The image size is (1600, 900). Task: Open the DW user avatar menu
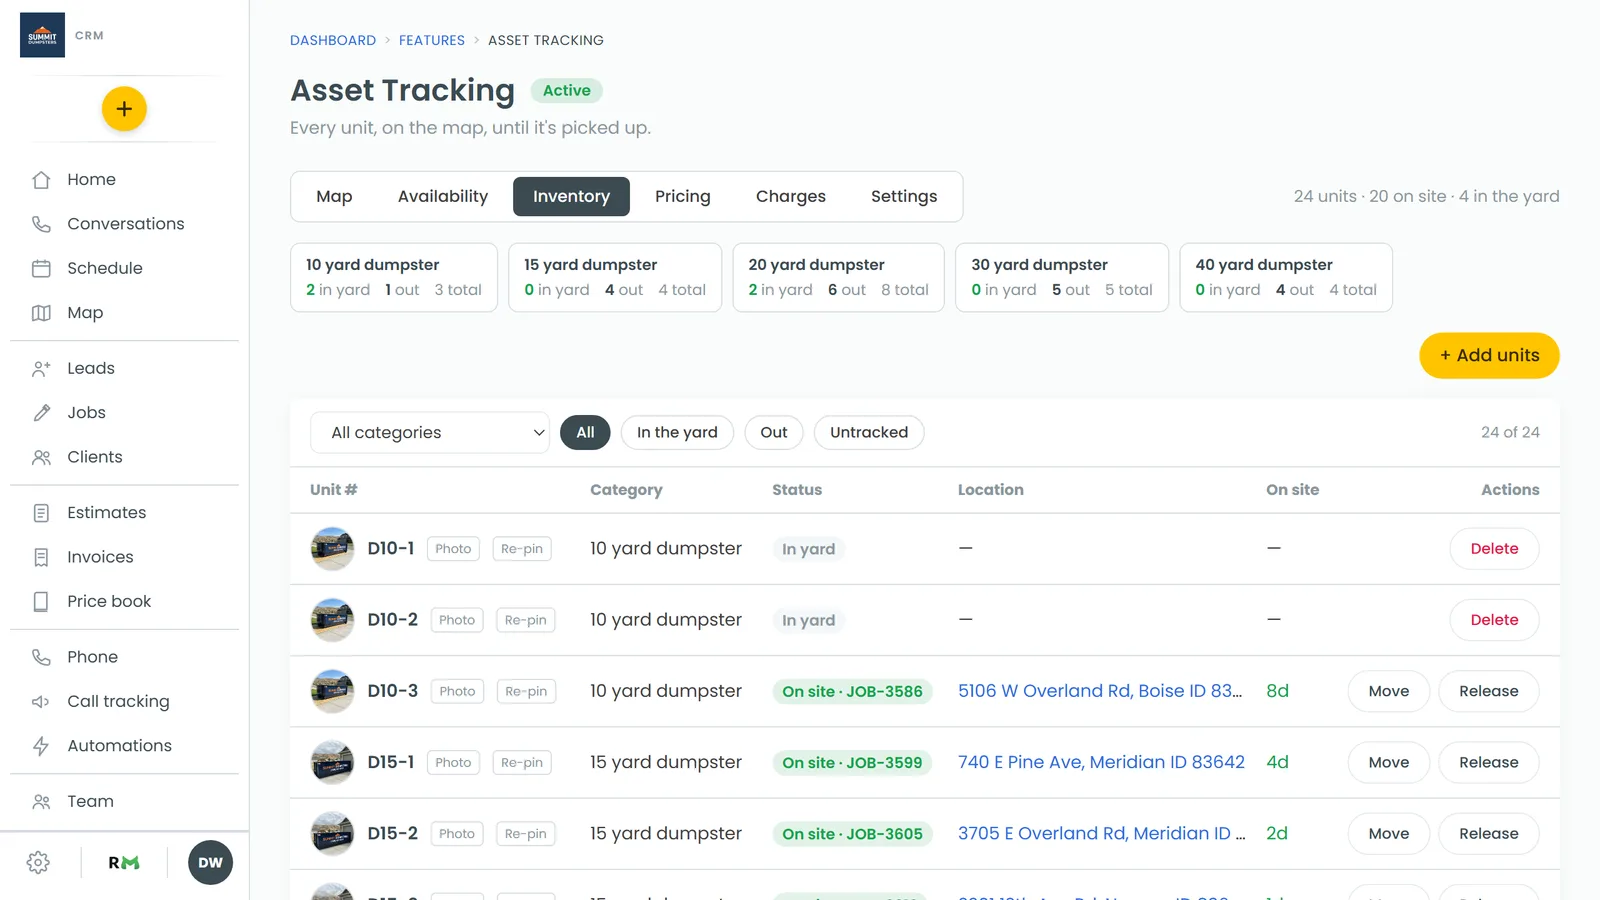click(210, 863)
